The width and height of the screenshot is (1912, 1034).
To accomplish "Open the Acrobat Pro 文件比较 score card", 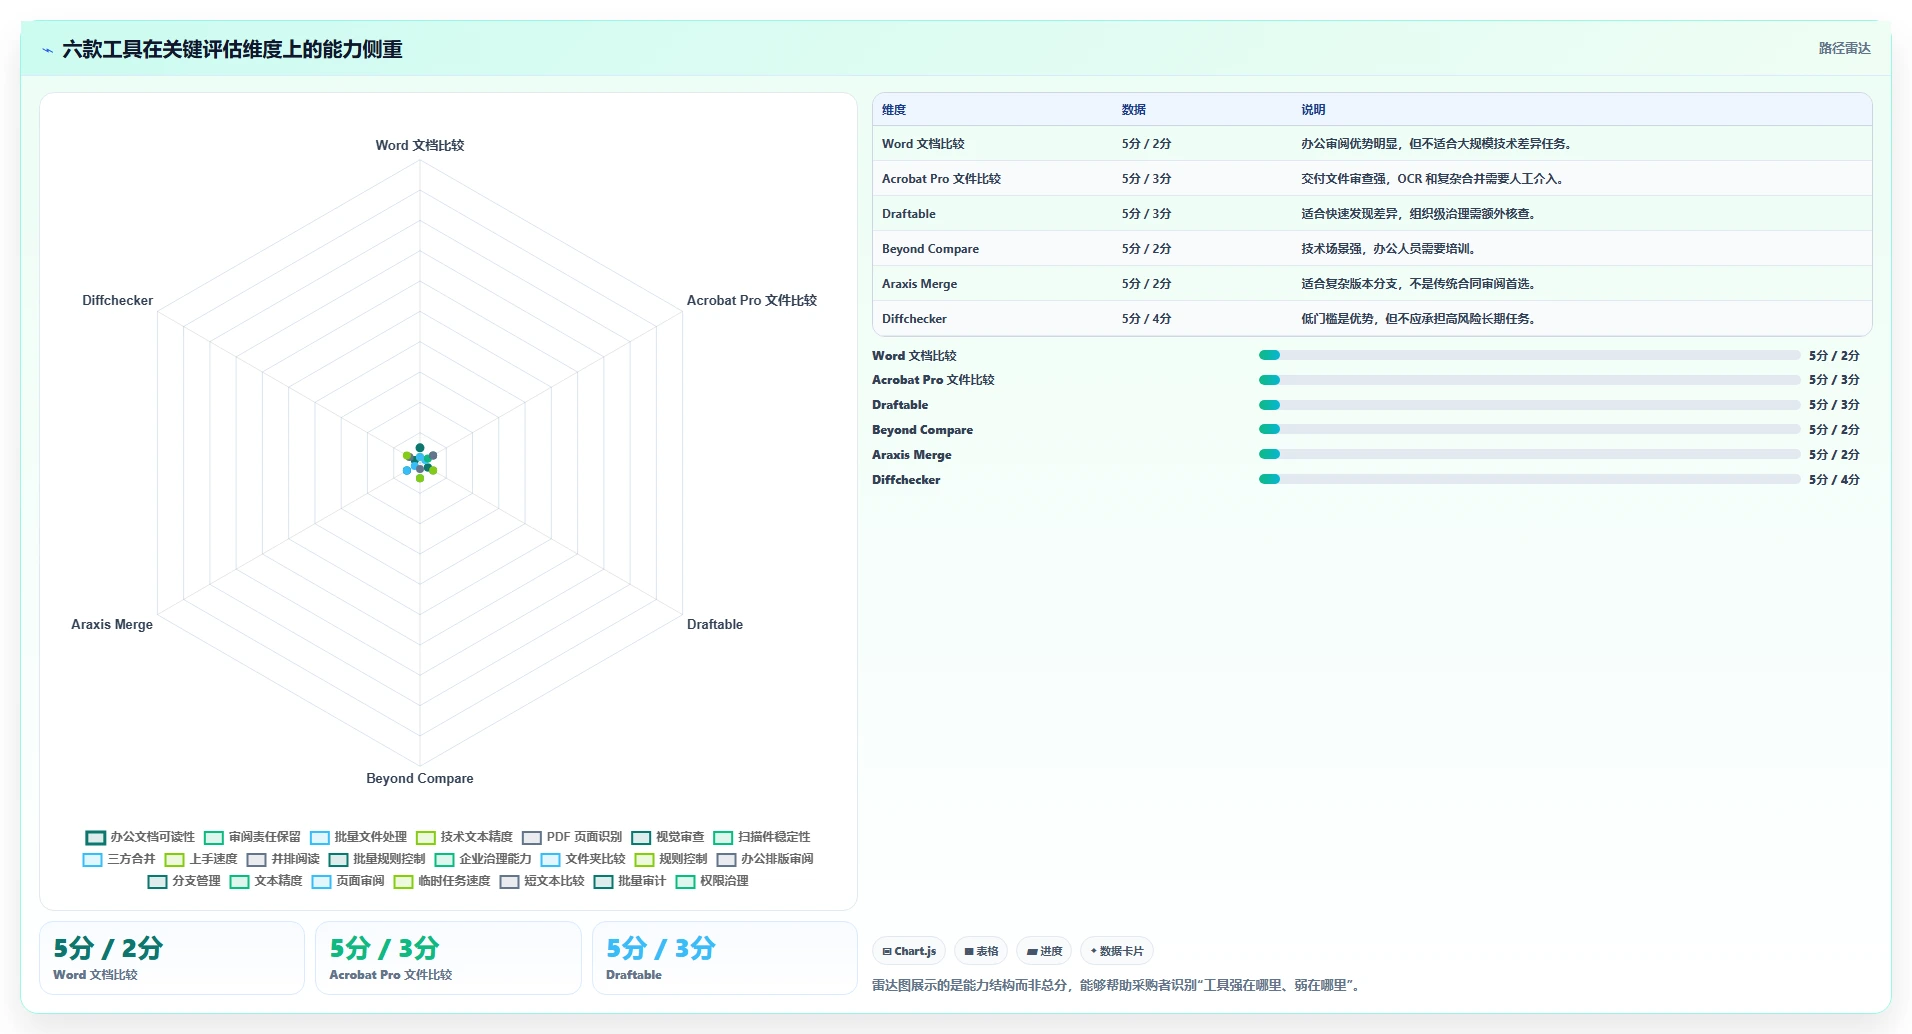I will (448, 958).
